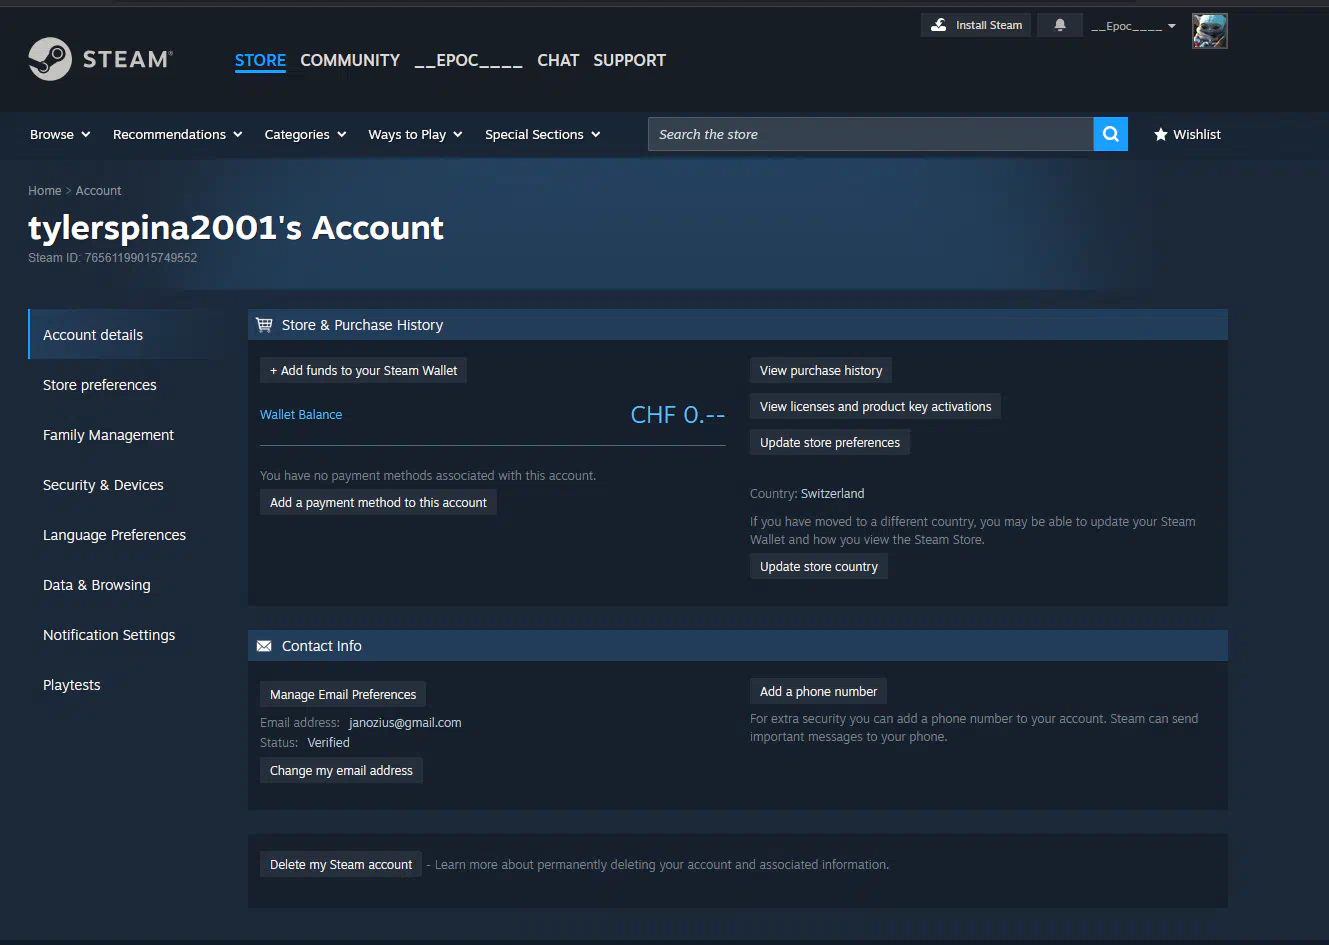Click View purchase history
Screen dimensions: 1329x945
[821, 370]
